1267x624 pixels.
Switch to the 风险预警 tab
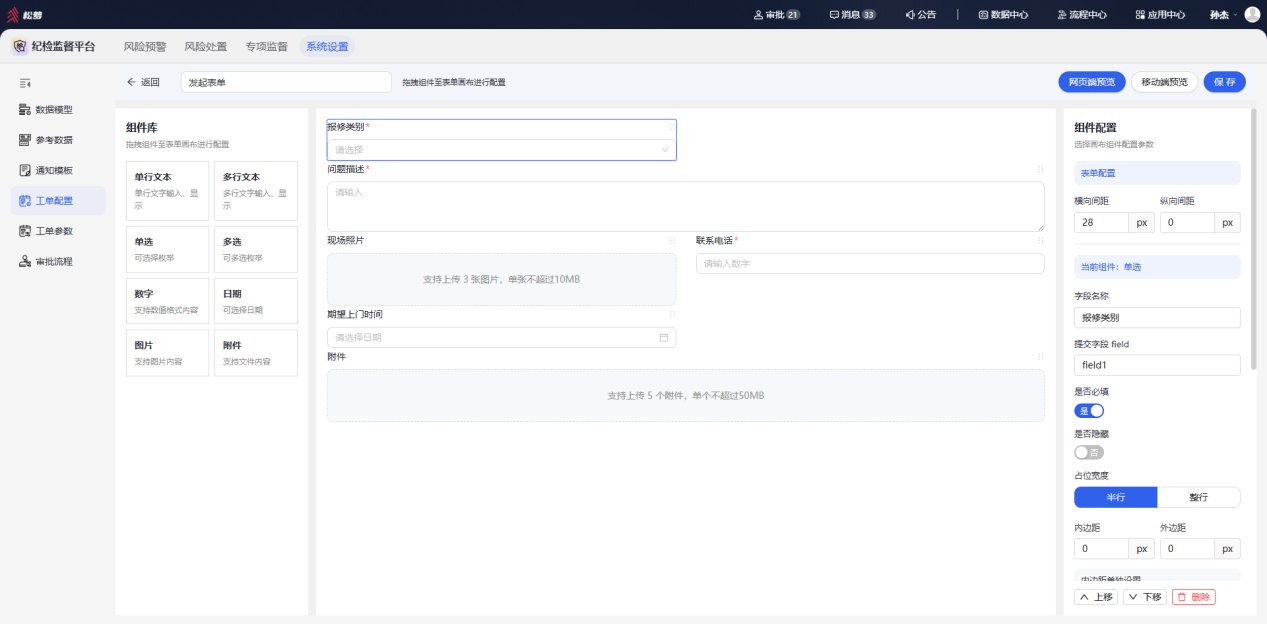(x=145, y=46)
